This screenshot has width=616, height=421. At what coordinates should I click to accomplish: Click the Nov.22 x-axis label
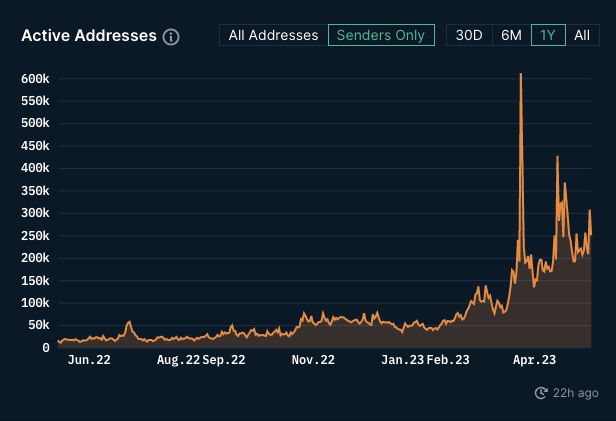click(x=313, y=360)
